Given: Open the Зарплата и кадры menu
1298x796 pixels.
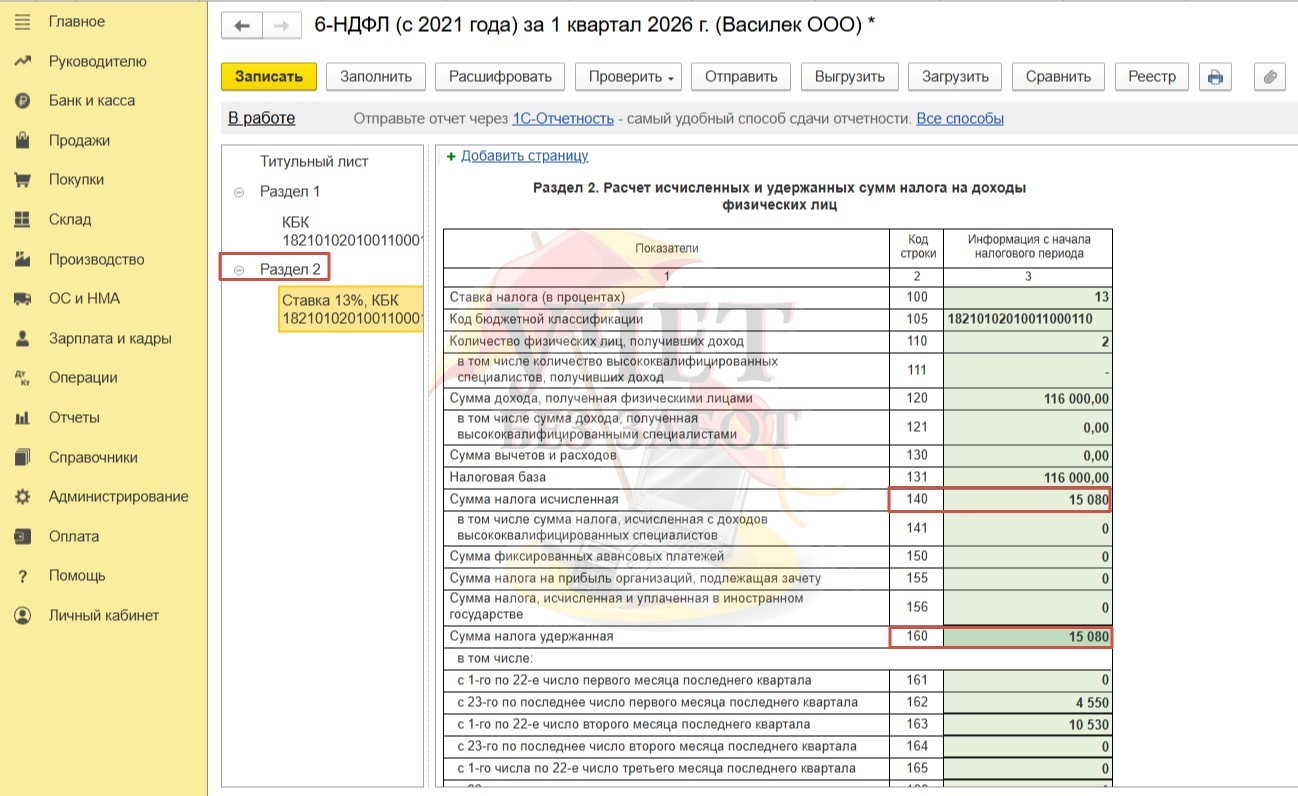Looking at the screenshot, I should pos(110,339).
